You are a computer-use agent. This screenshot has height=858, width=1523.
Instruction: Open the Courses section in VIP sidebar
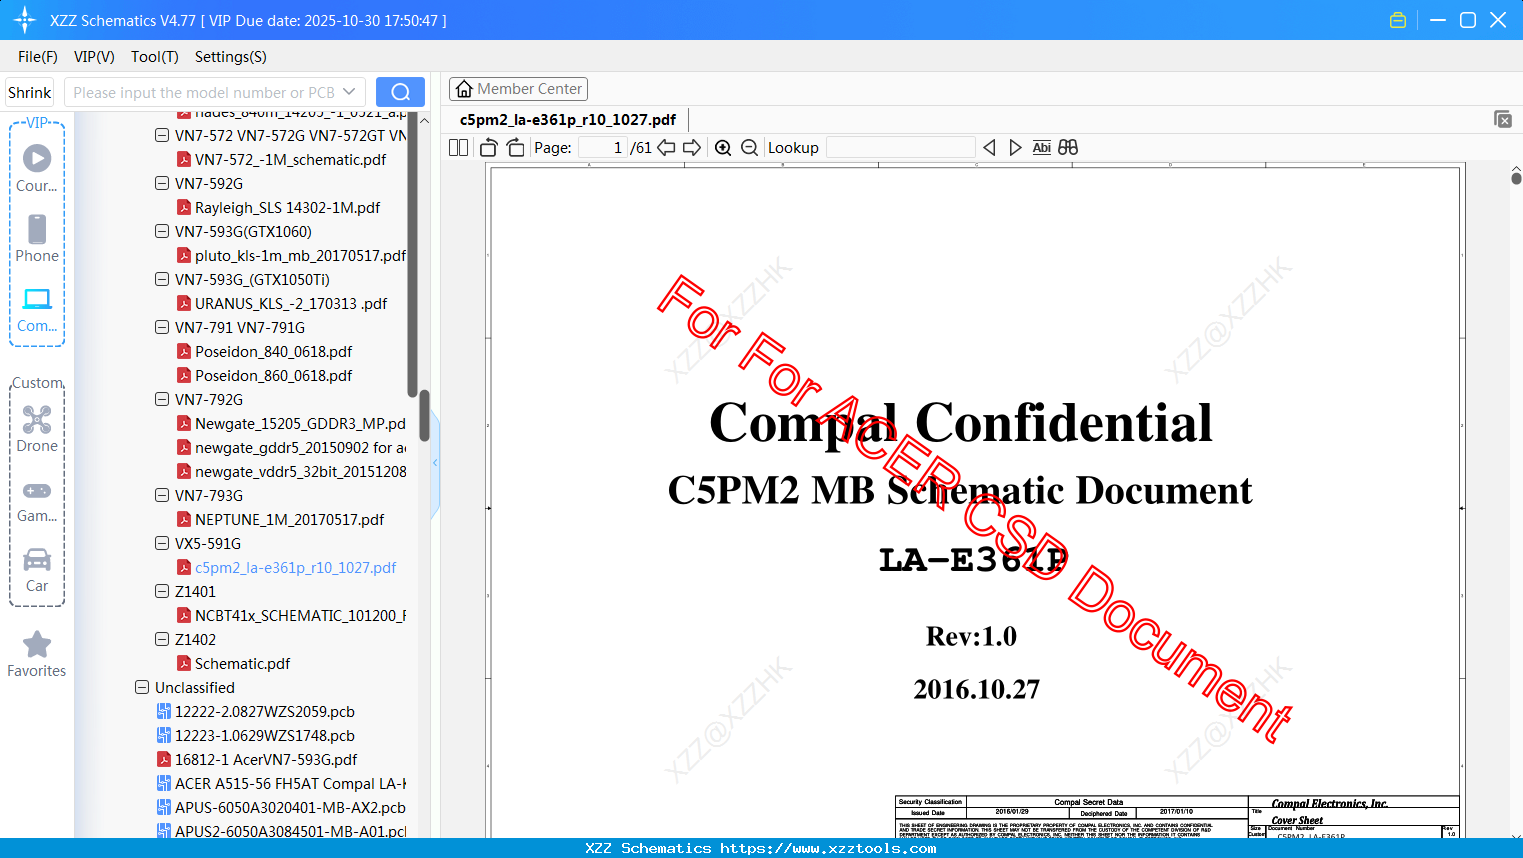37,169
